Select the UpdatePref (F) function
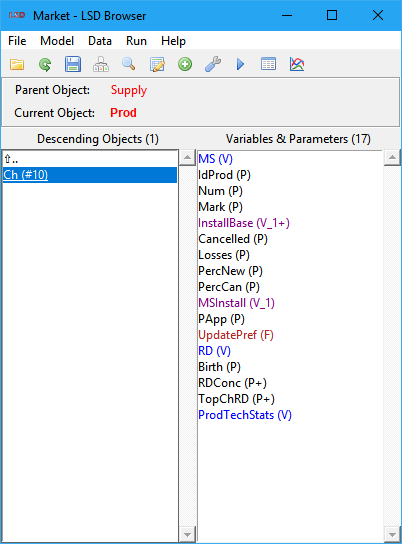Viewport: 402px width, 544px height. pyautogui.click(x=236, y=335)
